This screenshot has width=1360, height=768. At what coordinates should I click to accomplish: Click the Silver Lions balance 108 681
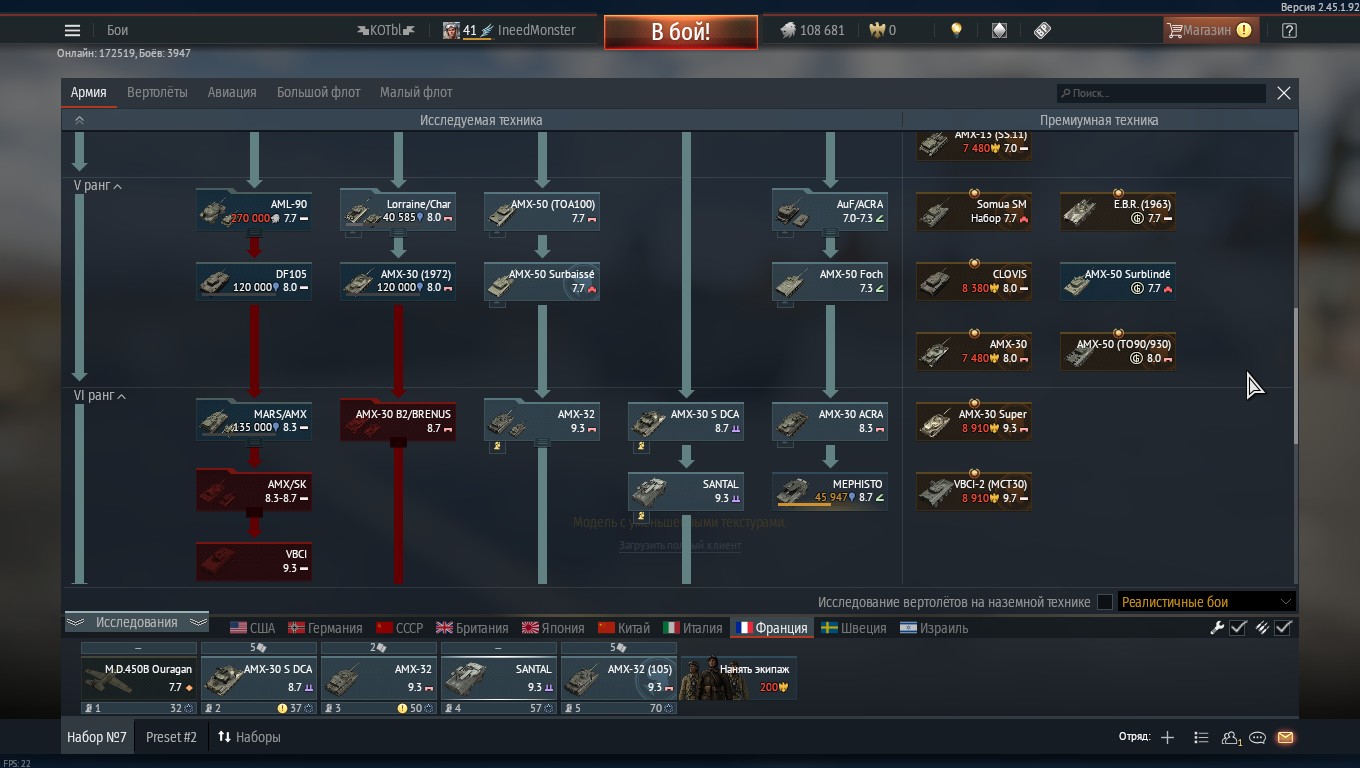[813, 30]
